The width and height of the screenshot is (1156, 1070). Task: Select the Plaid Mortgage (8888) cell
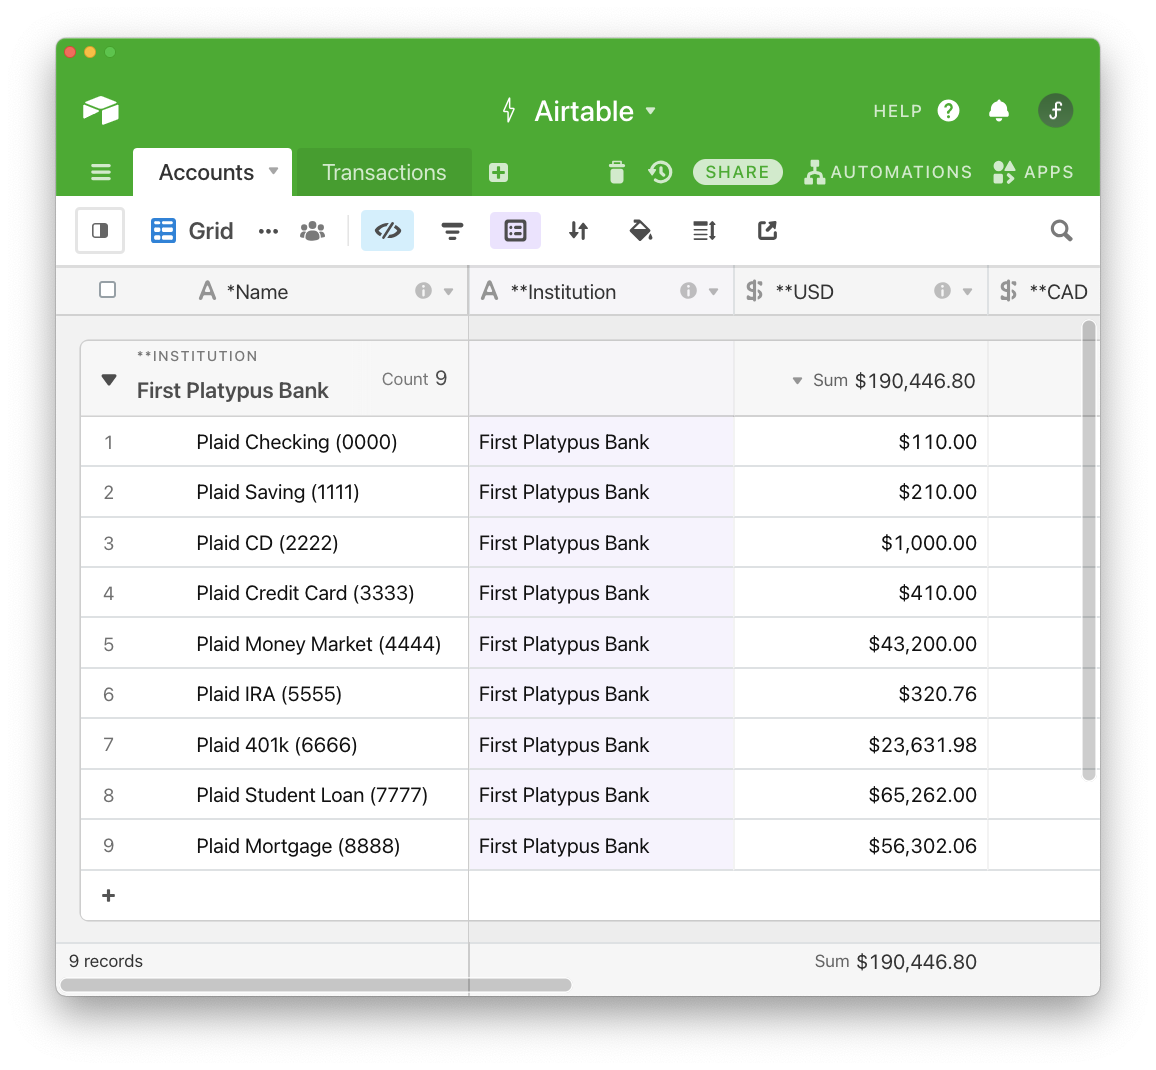[296, 846]
